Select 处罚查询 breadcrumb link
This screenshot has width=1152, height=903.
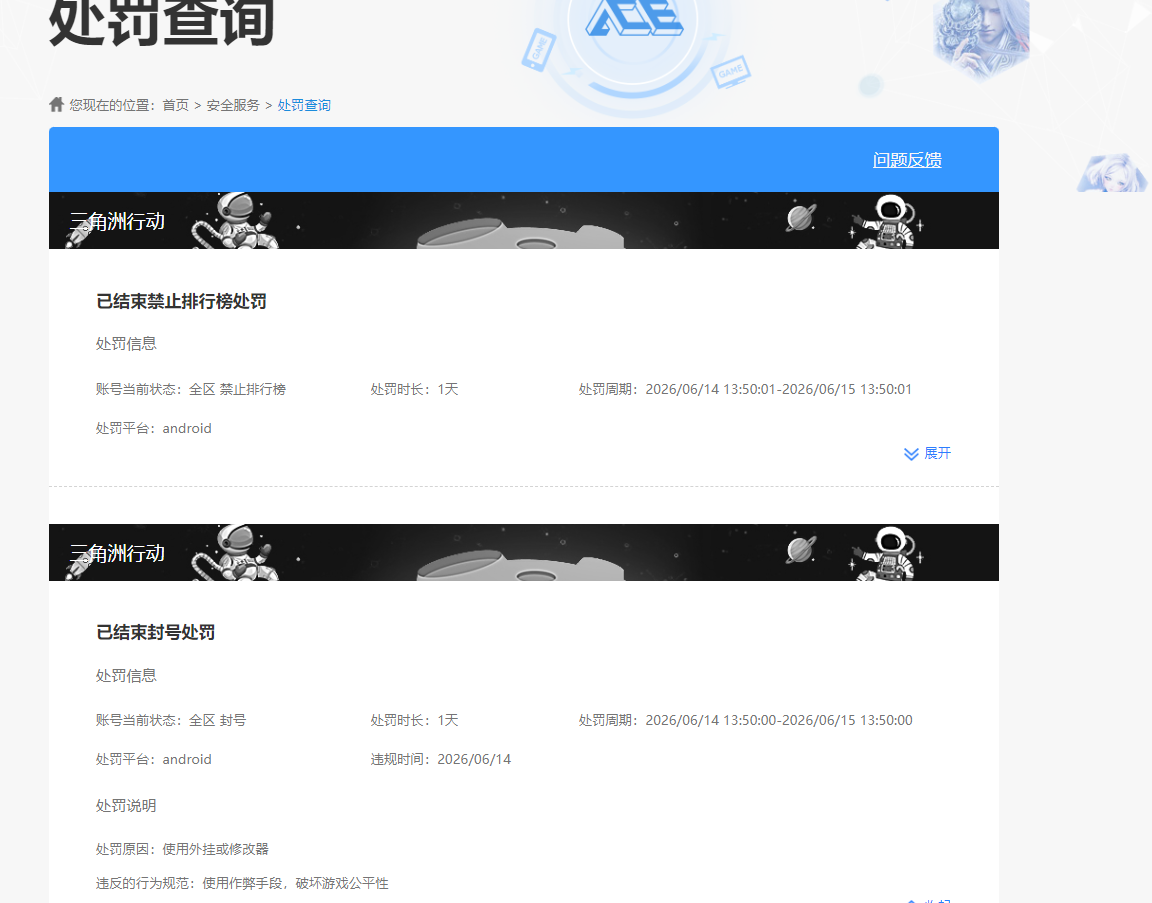pyautogui.click(x=304, y=105)
